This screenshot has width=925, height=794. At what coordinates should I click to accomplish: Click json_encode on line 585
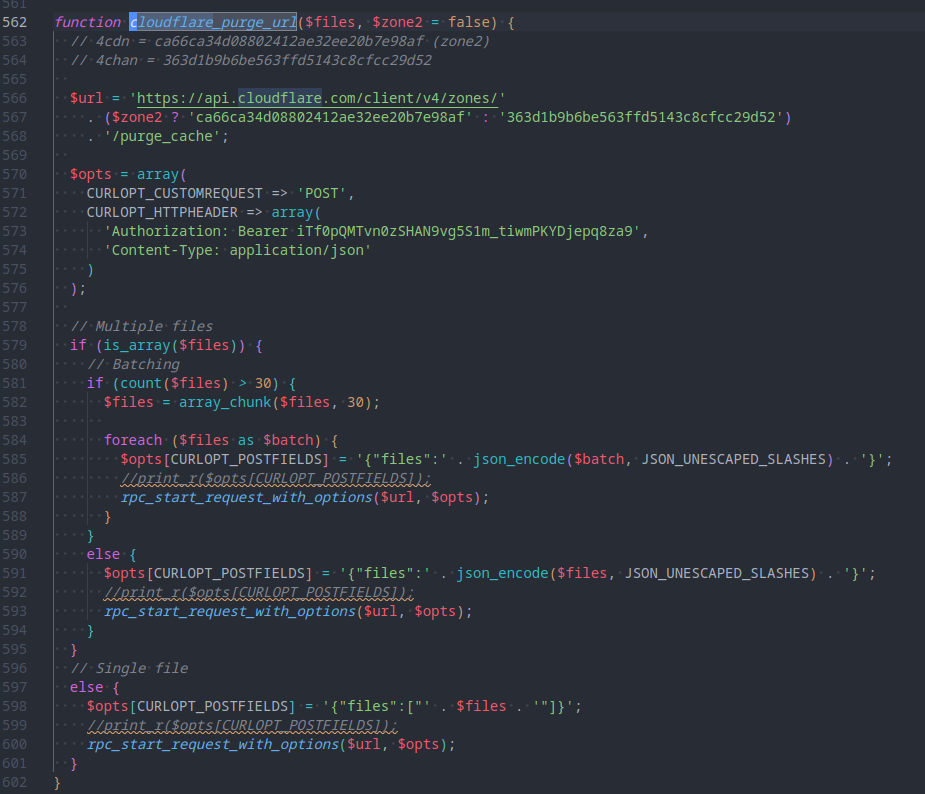click(519, 459)
